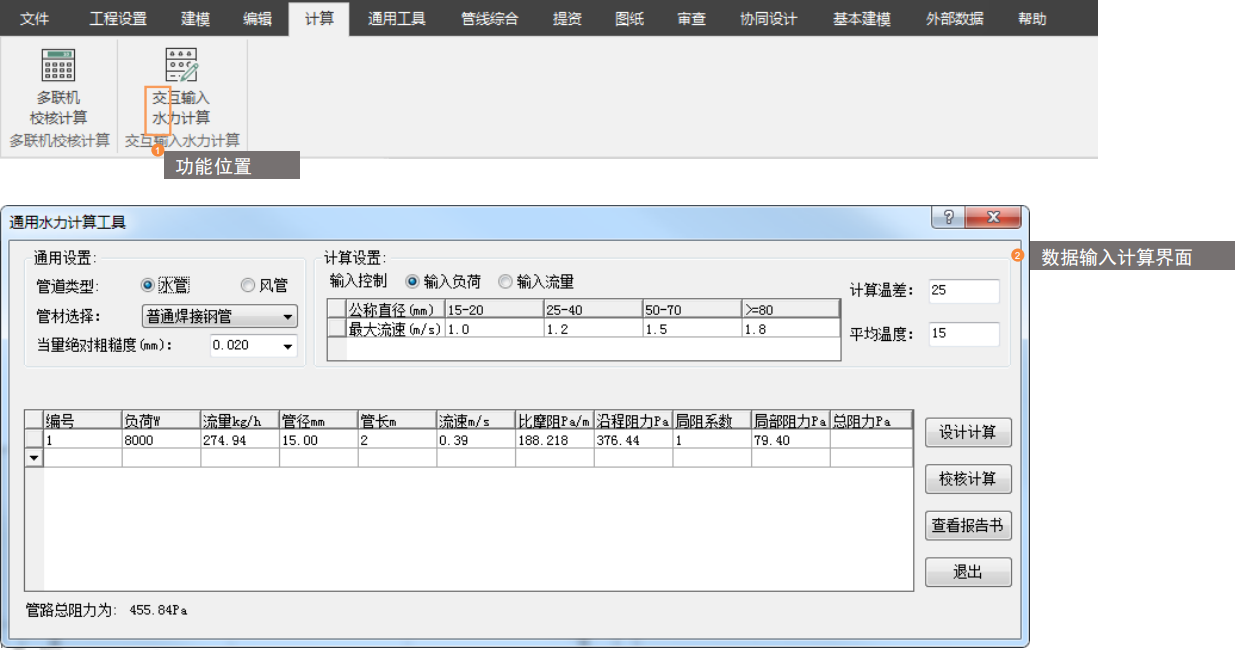Open the 交互输入水力计算 tool icon
This screenshot has width=1242, height=650.
181,66
